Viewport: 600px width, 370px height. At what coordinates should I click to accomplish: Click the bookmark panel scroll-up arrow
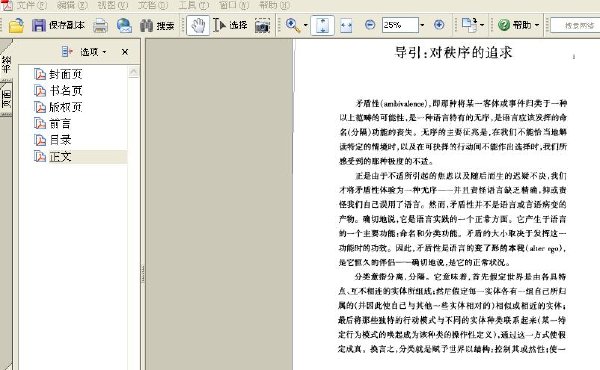(x=134, y=72)
